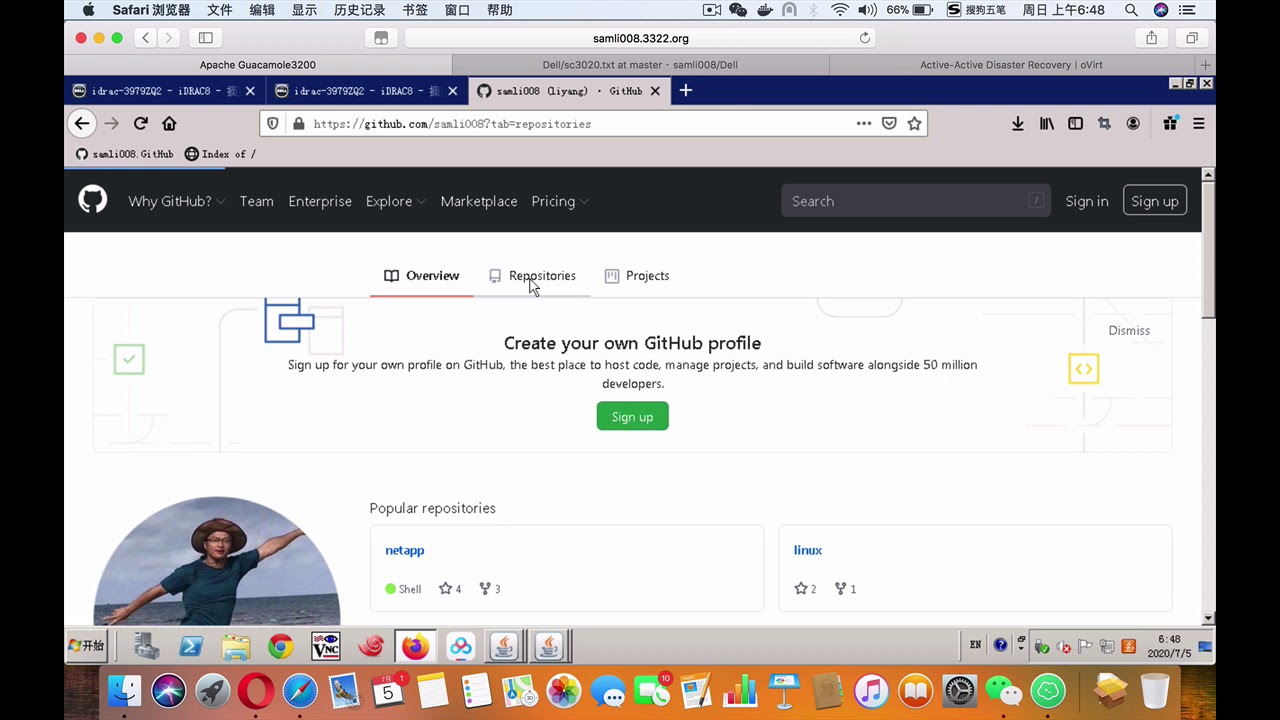This screenshot has width=1280, height=720.
Task: Open Firefox library icon
Action: point(1047,123)
